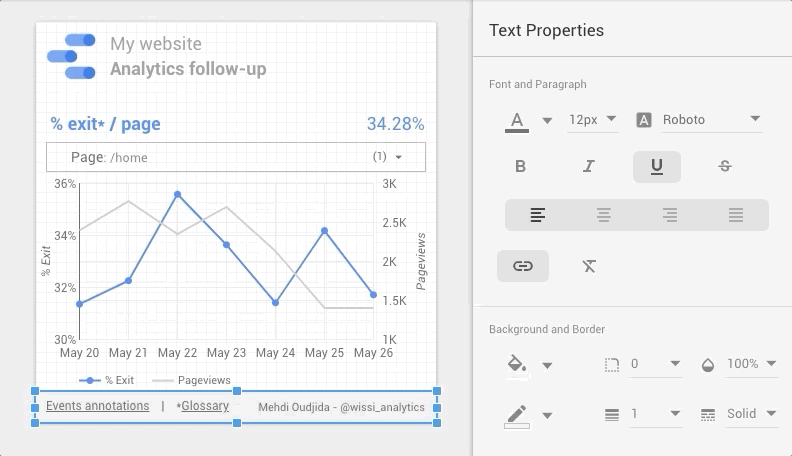This screenshot has width=792, height=456.
Task: Click the May 25 % Exit data point
Action: [x=324, y=231]
